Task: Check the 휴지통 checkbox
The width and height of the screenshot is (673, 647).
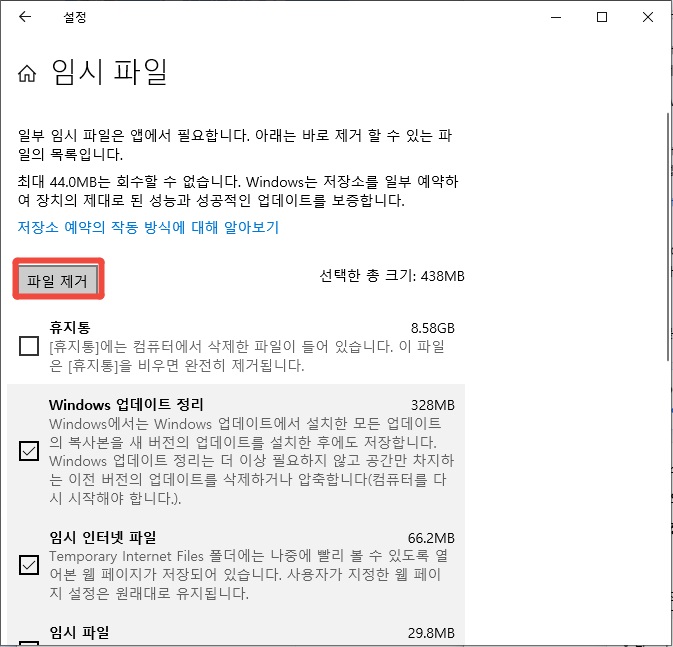Action: pyautogui.click(x=29, y=346)
